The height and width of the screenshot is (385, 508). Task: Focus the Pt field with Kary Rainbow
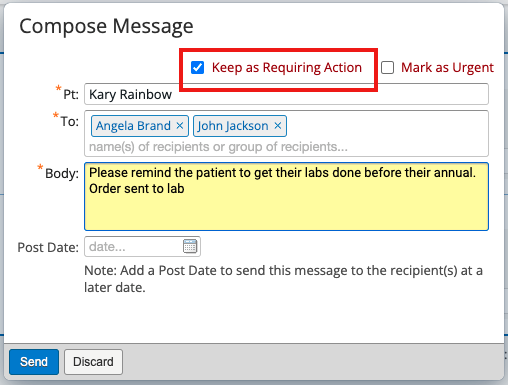click(286, 94)
